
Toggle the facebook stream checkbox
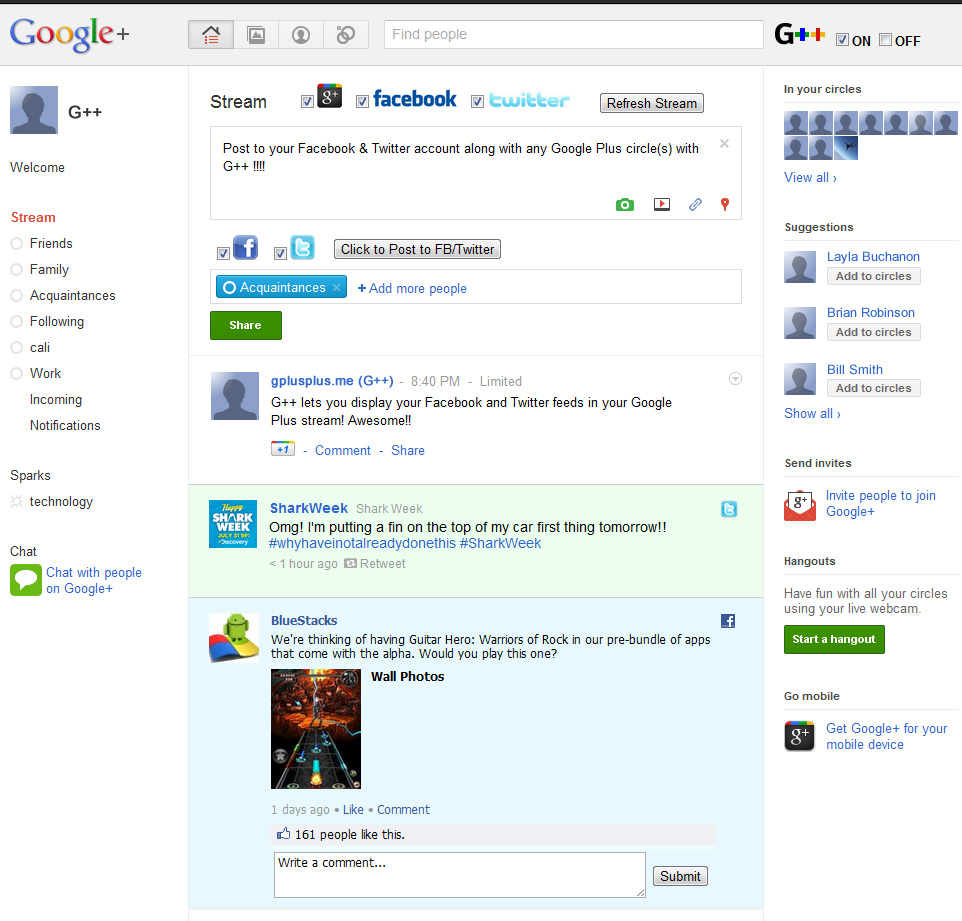click(363, 102)
